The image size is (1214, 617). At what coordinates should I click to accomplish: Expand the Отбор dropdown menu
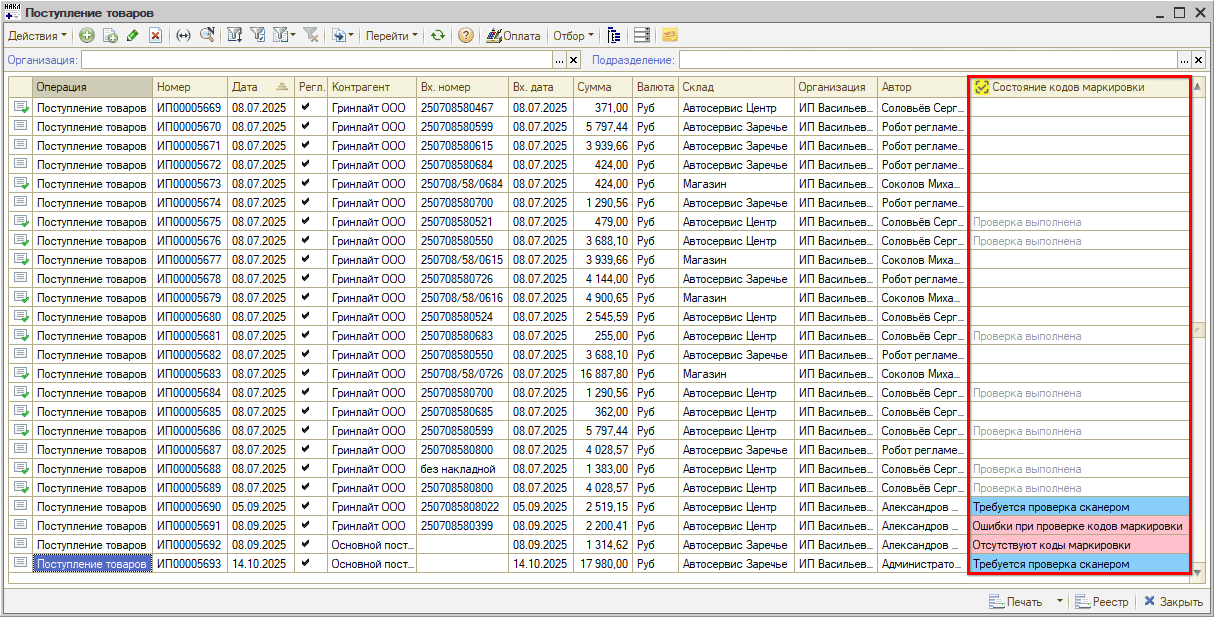click(574, 36)
